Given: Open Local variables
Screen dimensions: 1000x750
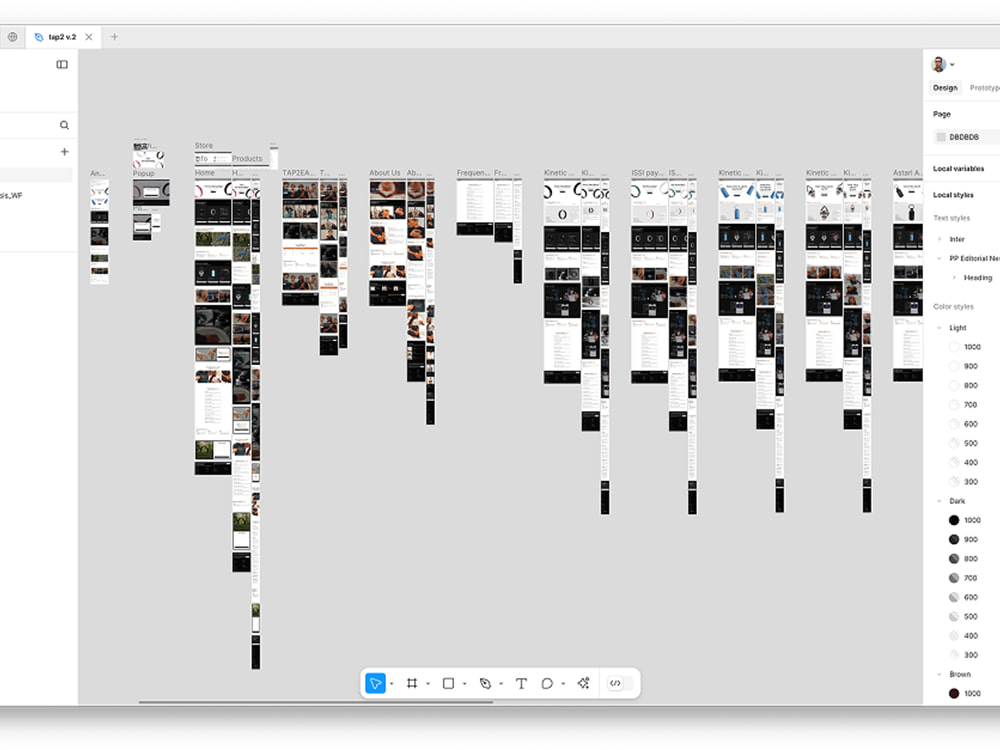Looking at the screenshot, I should point(958,168).
